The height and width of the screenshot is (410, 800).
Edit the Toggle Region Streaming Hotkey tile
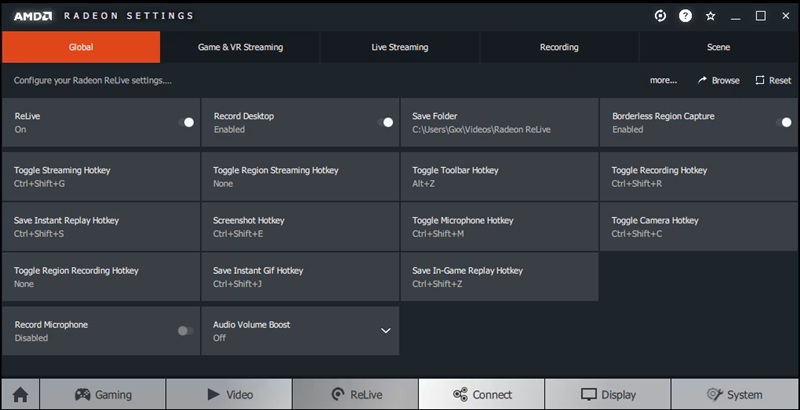coord(301,176)
